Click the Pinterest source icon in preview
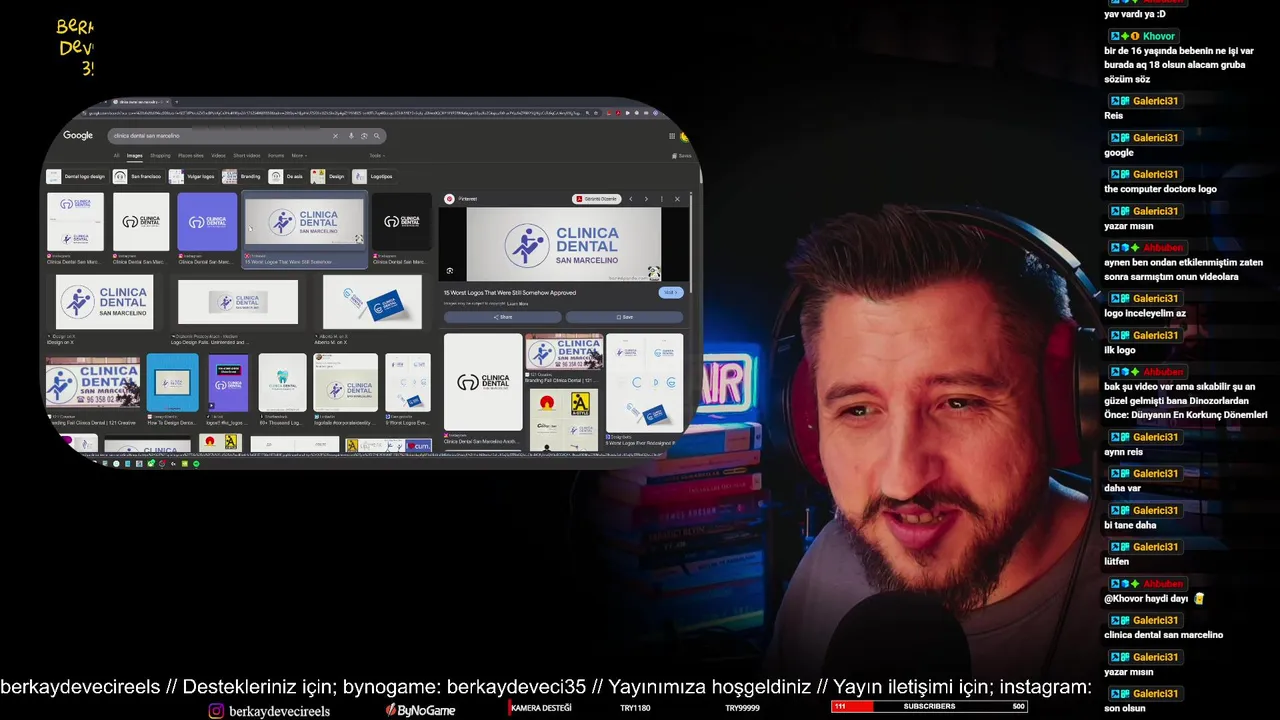The image size is (1280, 720). tap(450, 199)
